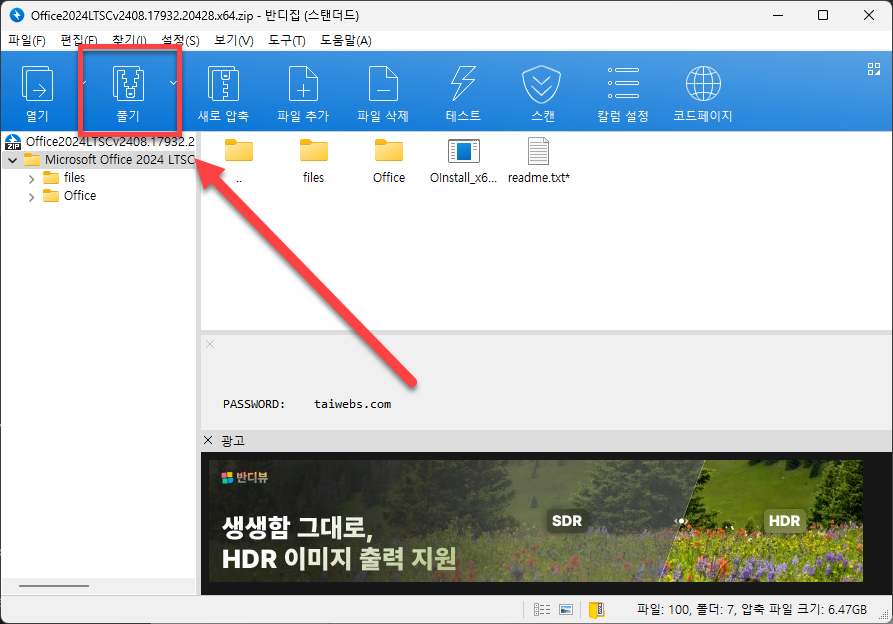The width and height of the screenshot is (893, 624).
Task: Click the status bar file count text
Action: click(x=752, y=610)
